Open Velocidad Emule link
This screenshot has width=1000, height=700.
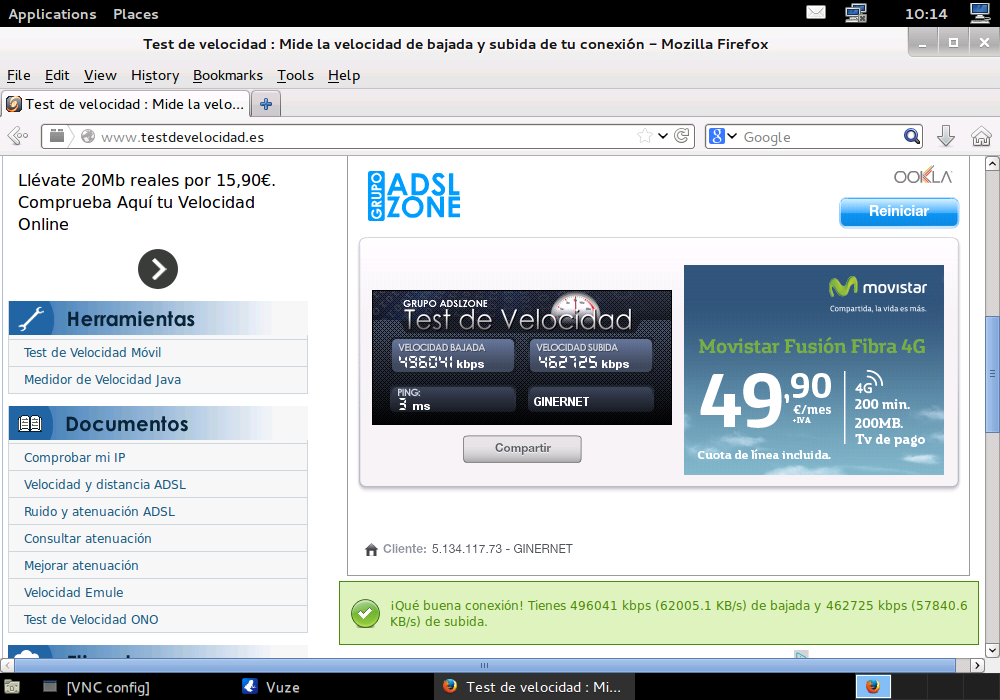(73, 592)
